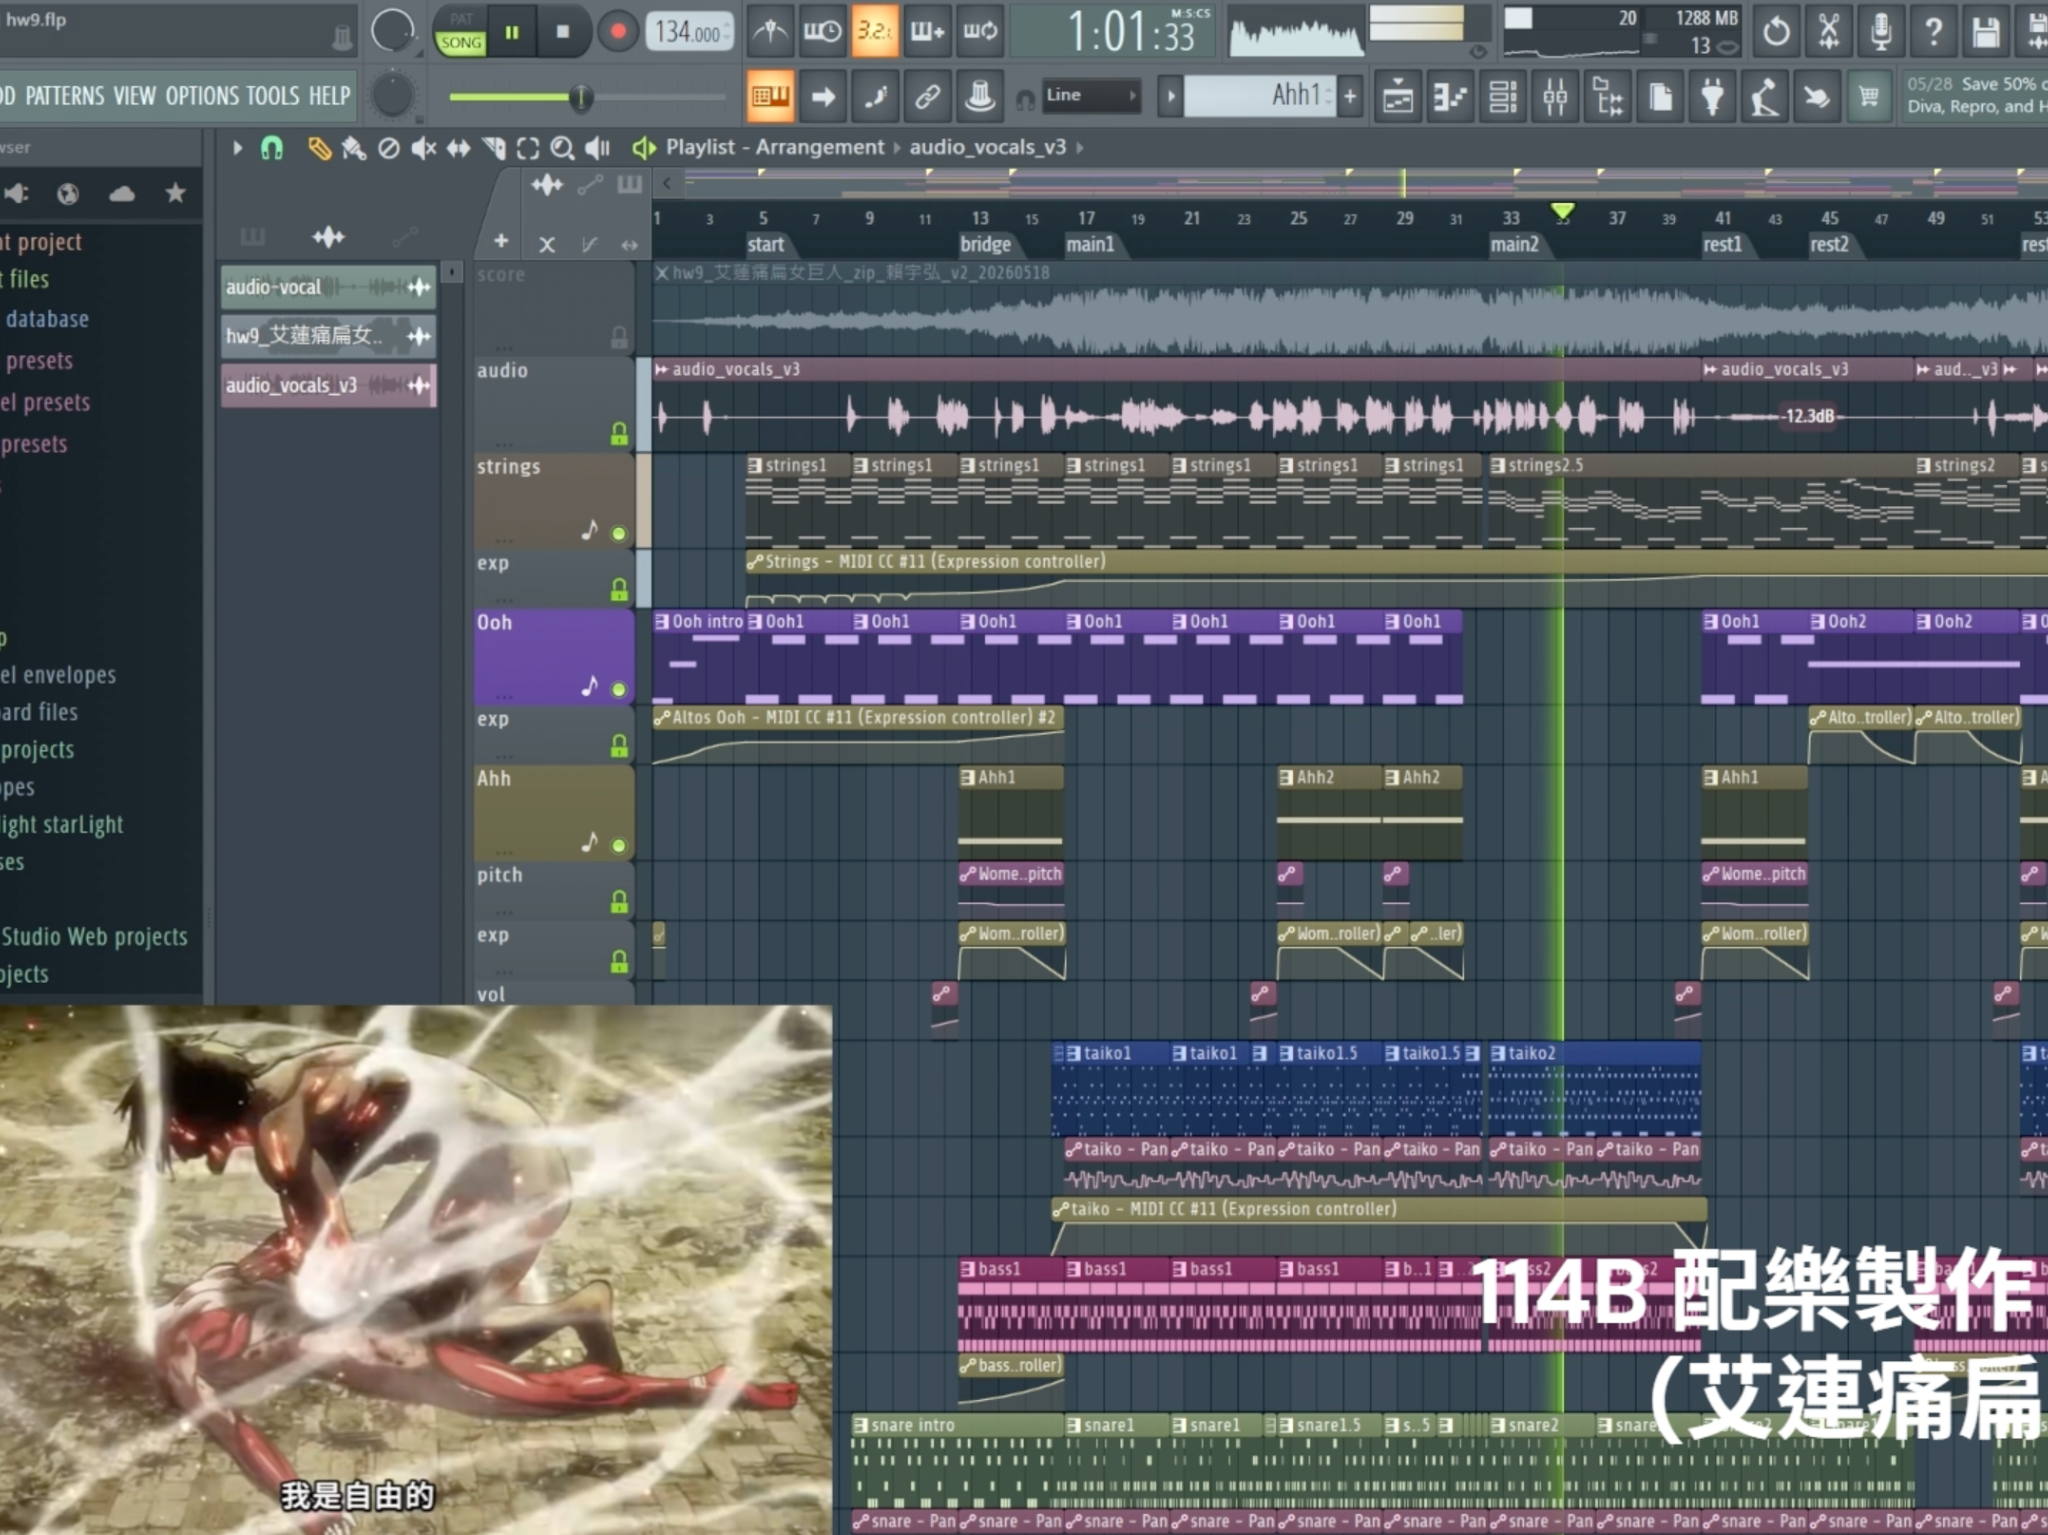Open the Piano roll from the toolbar

tap(1450, 97)
